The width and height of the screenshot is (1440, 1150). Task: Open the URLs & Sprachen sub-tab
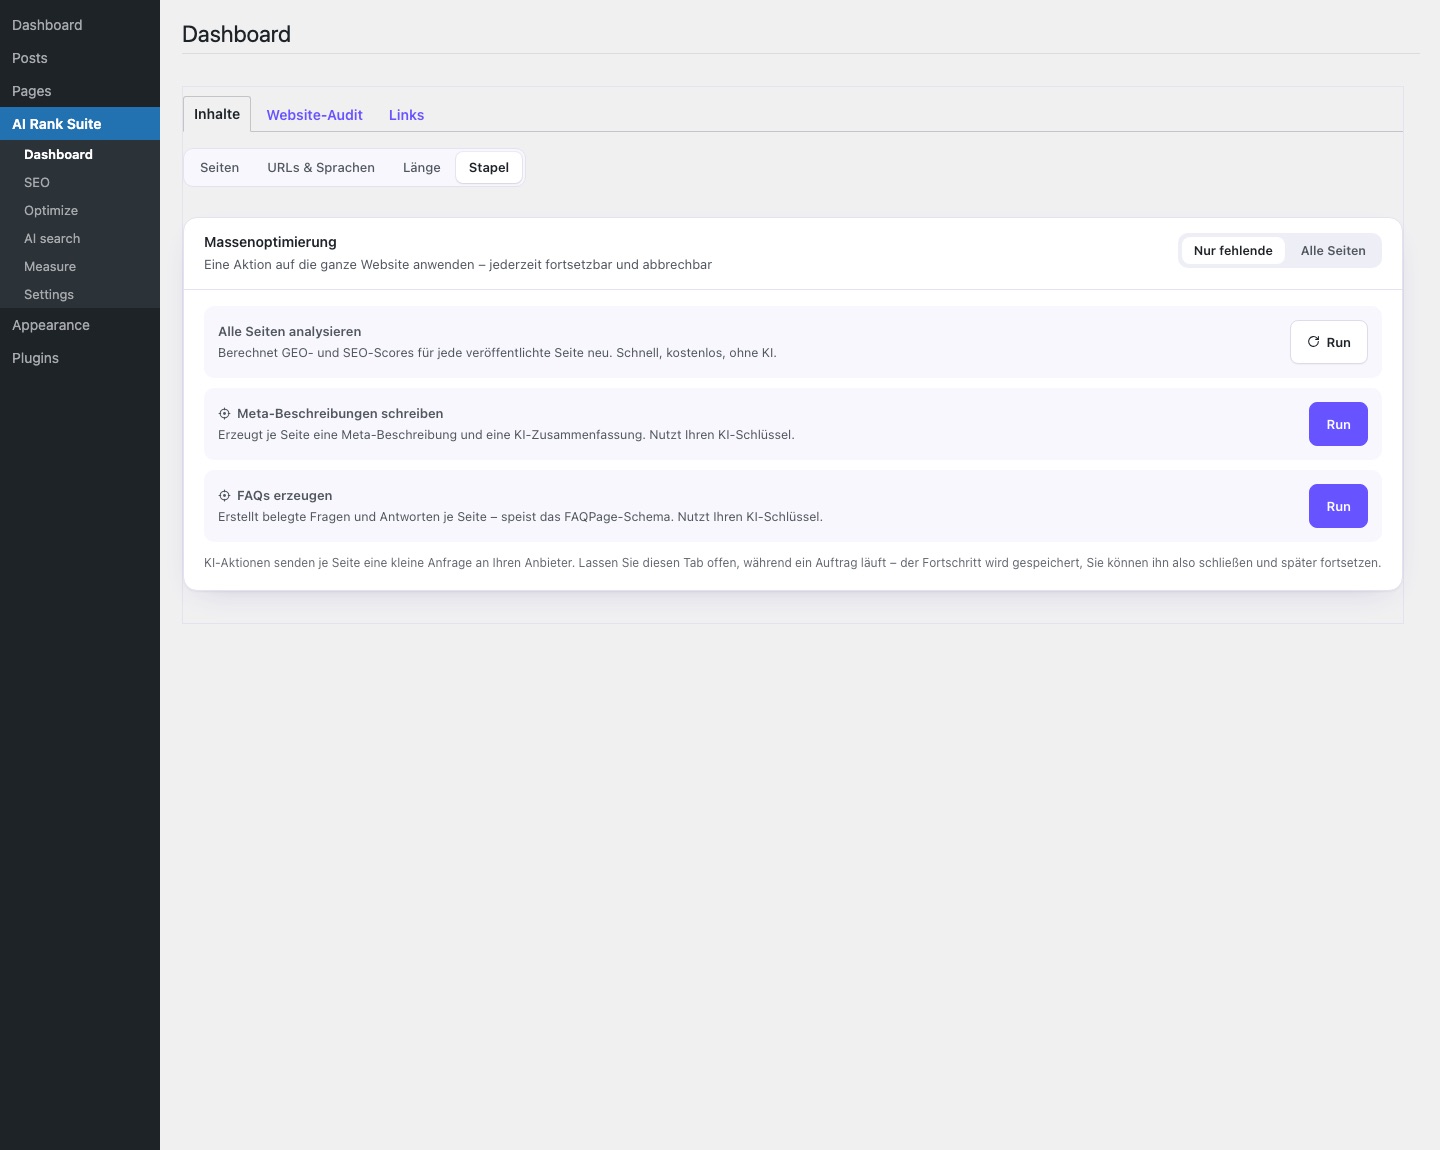pos(321,168)
